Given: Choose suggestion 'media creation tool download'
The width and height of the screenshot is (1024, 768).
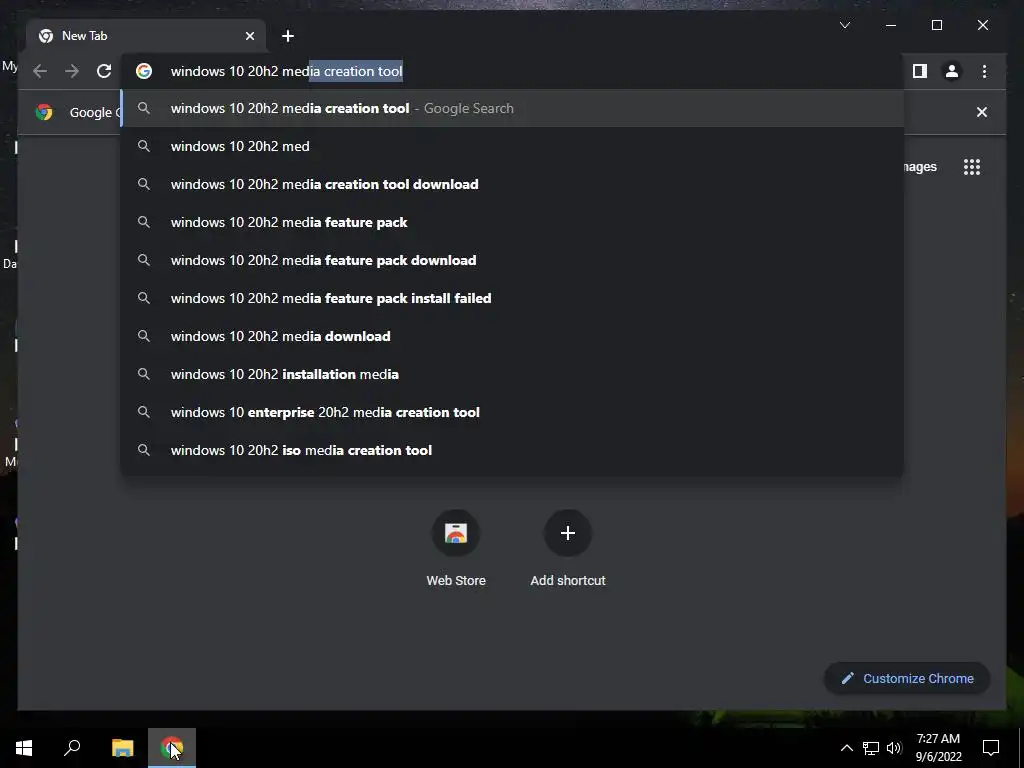Looking at the screenshot, I should pos(513,184).
